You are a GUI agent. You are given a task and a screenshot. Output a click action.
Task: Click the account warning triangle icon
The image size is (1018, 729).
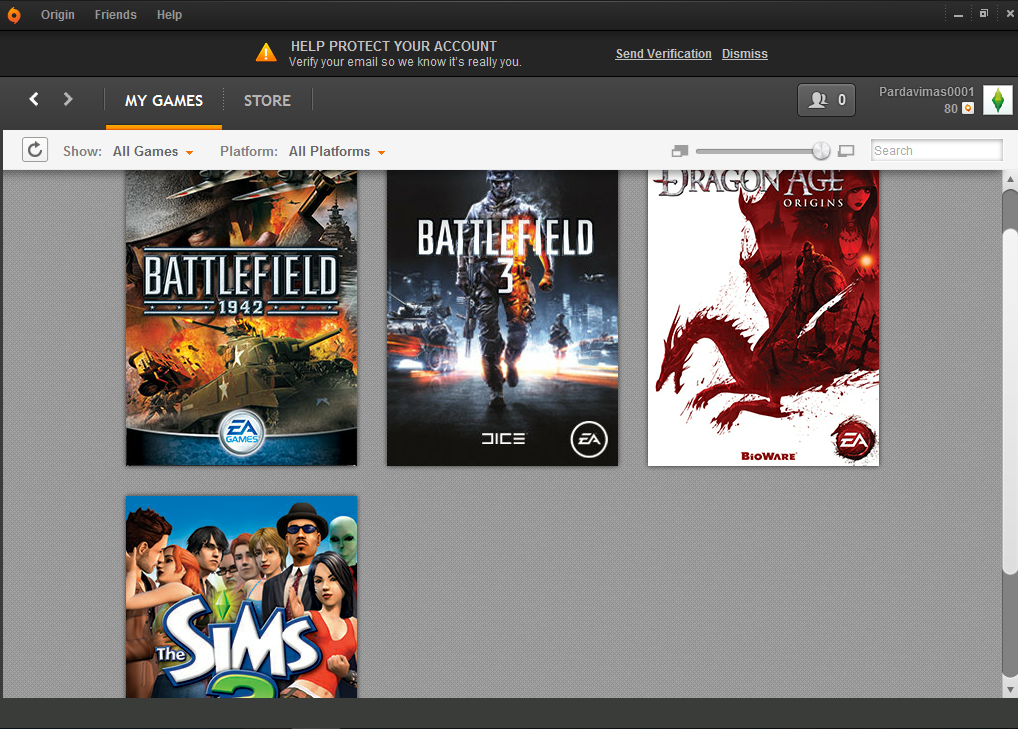266,53
